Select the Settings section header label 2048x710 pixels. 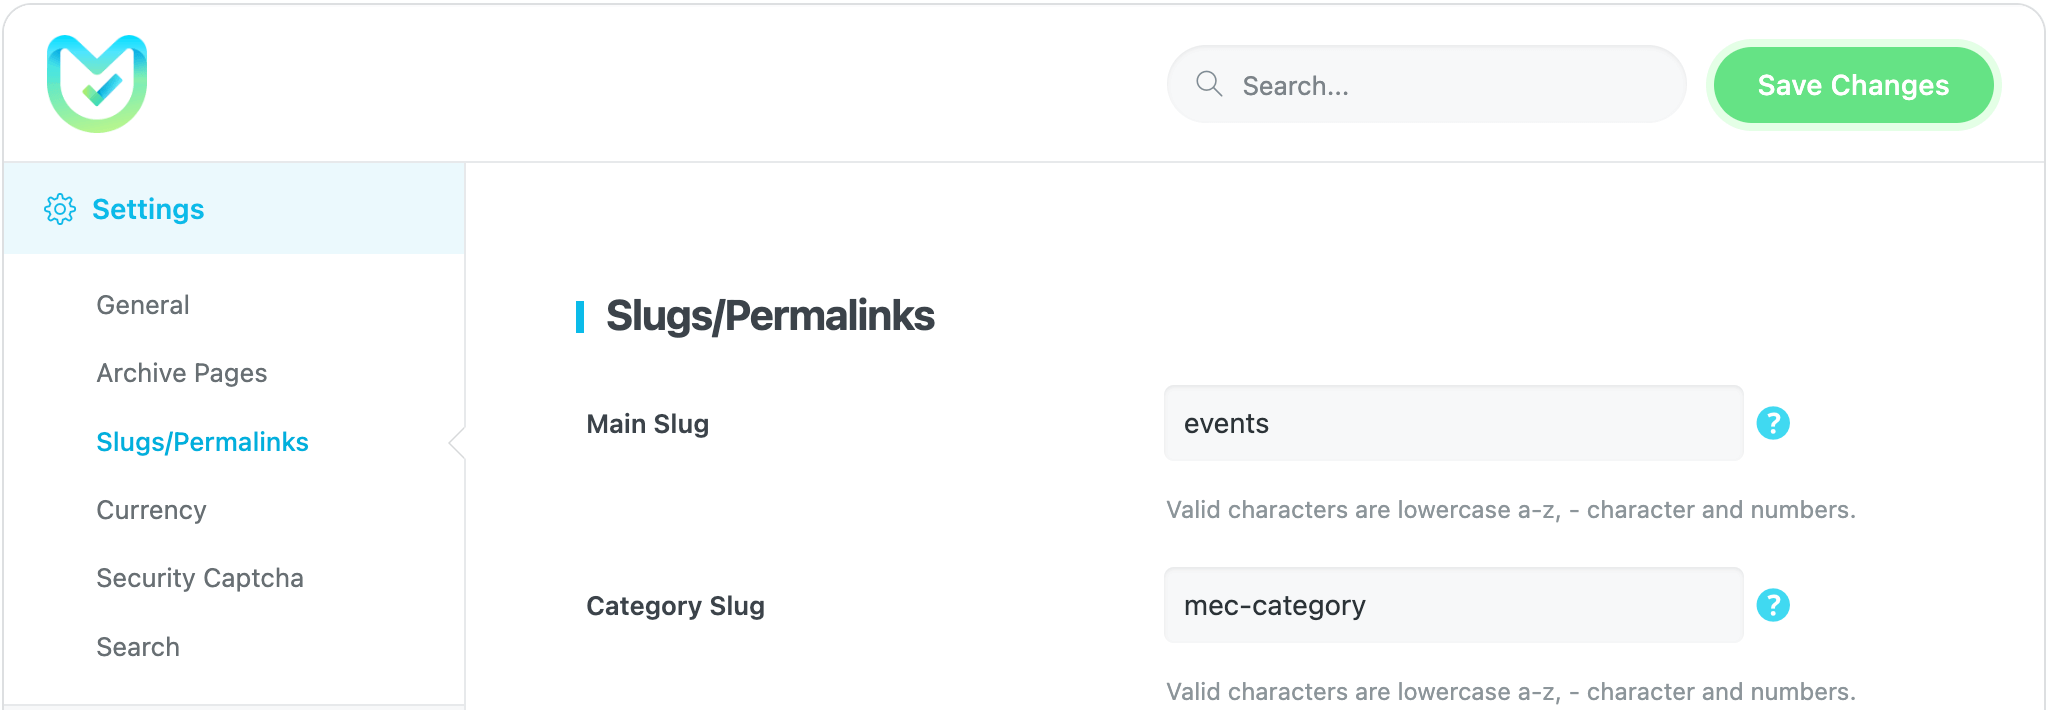pos(148,209)
